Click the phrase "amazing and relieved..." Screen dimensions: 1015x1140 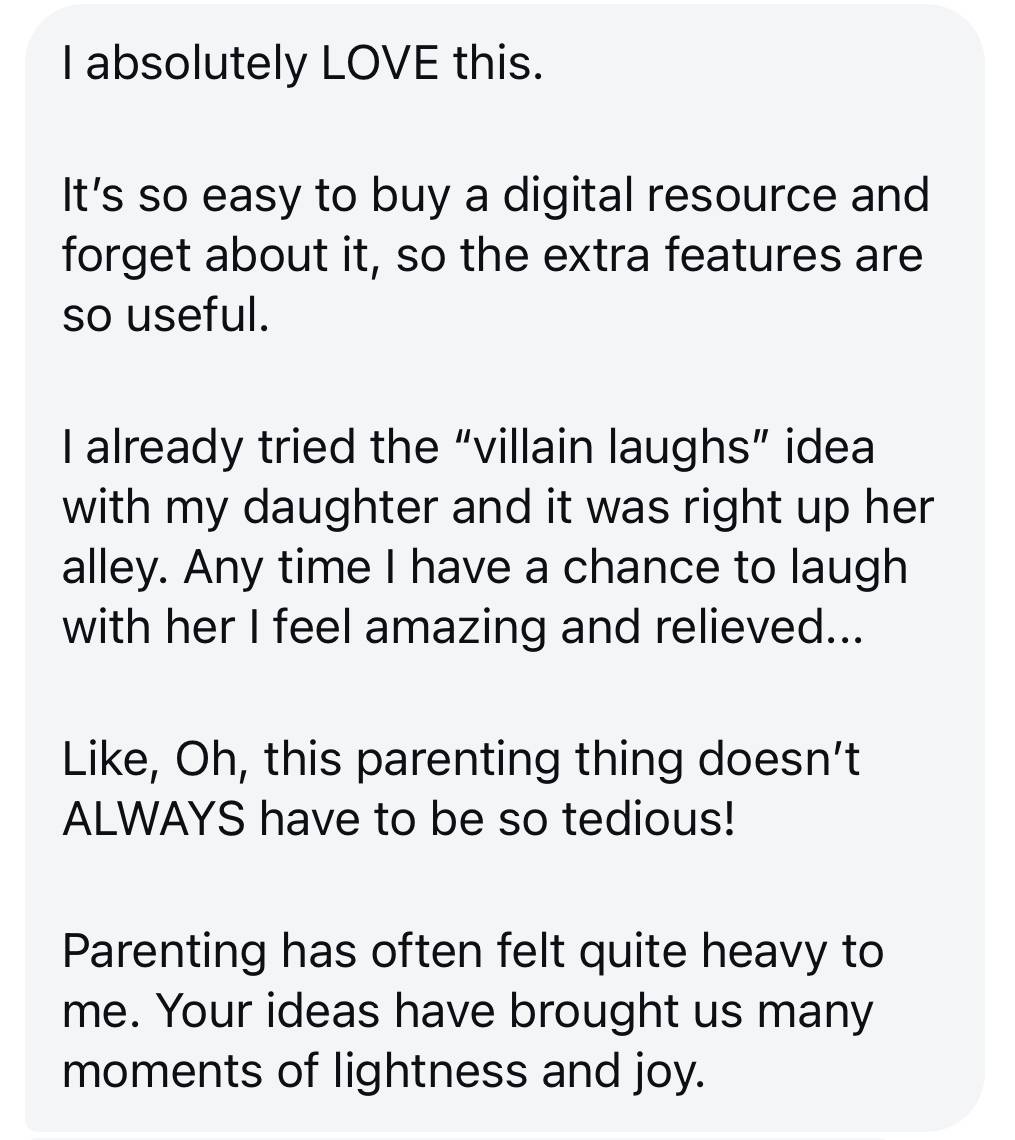[613, 627]
